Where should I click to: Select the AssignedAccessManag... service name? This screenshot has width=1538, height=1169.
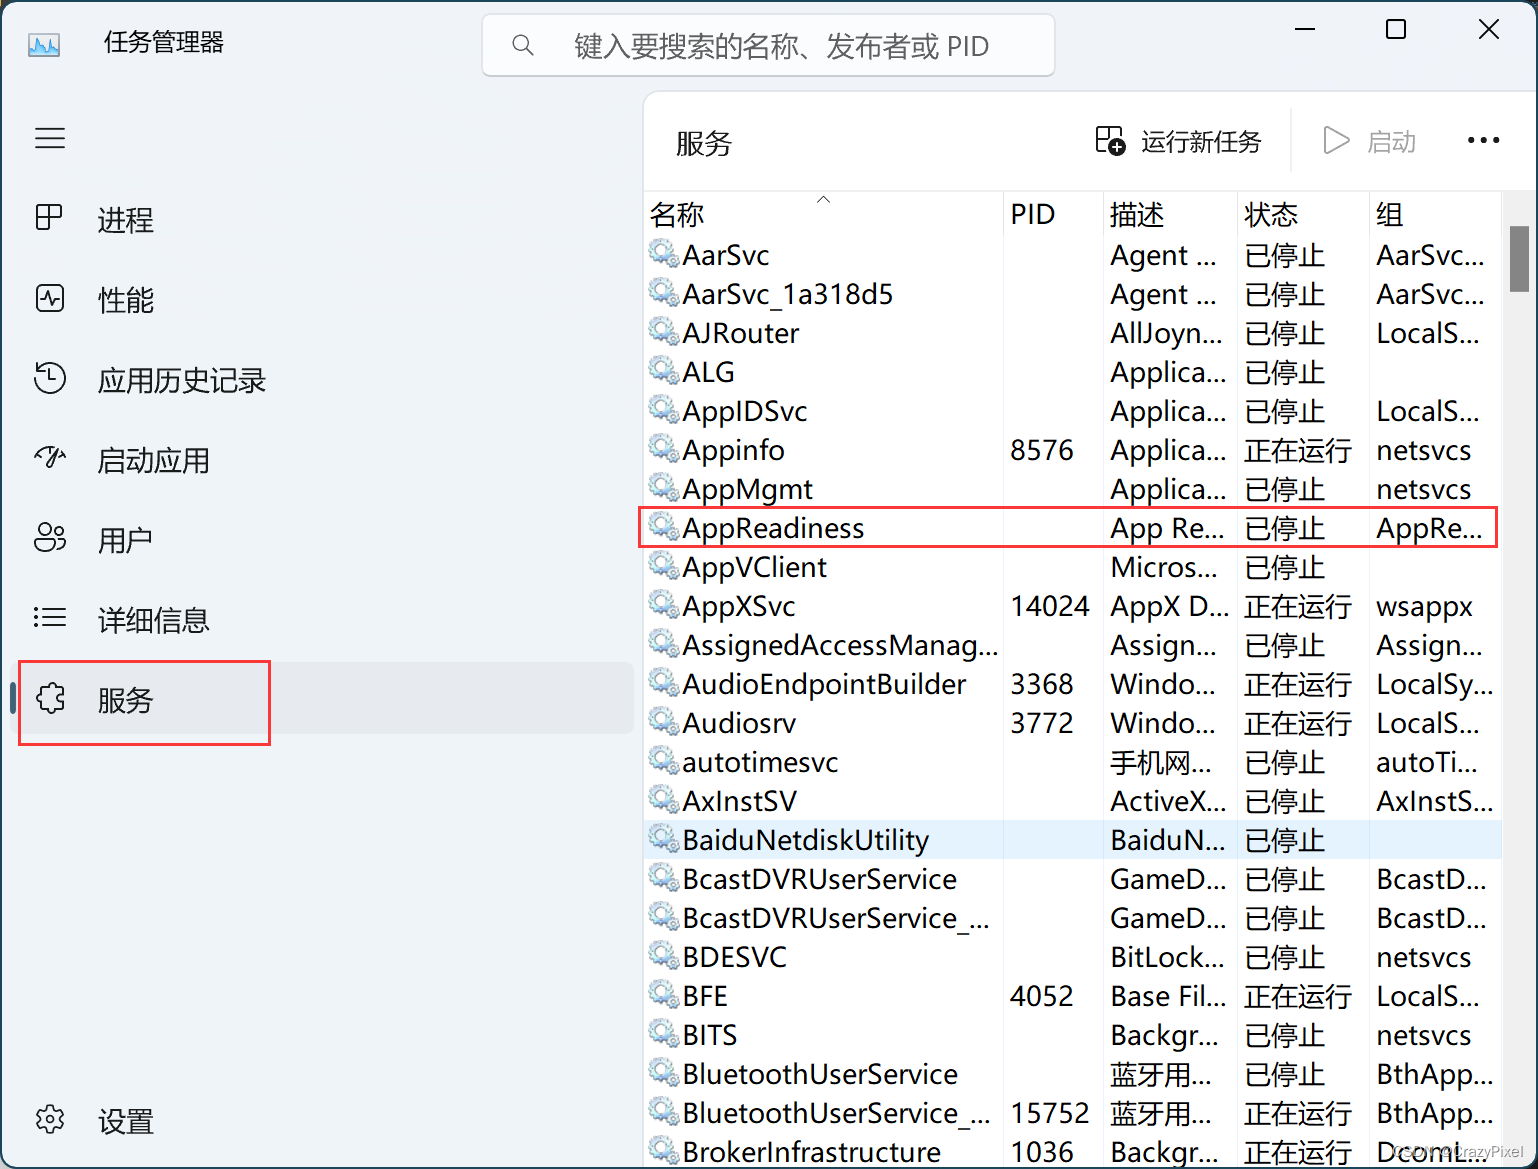(841, 645)
